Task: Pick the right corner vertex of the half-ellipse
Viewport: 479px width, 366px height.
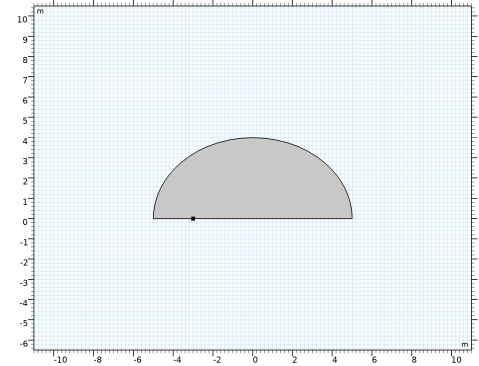Action: click(x=352, y=218)
